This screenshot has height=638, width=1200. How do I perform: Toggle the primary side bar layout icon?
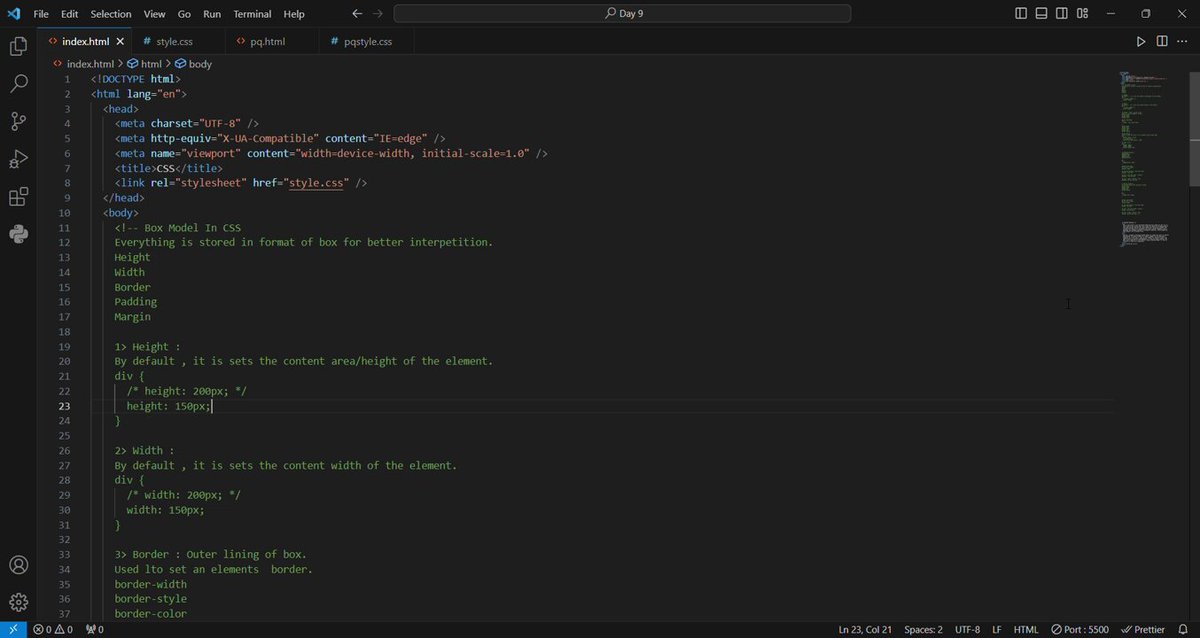(1021, 14)
